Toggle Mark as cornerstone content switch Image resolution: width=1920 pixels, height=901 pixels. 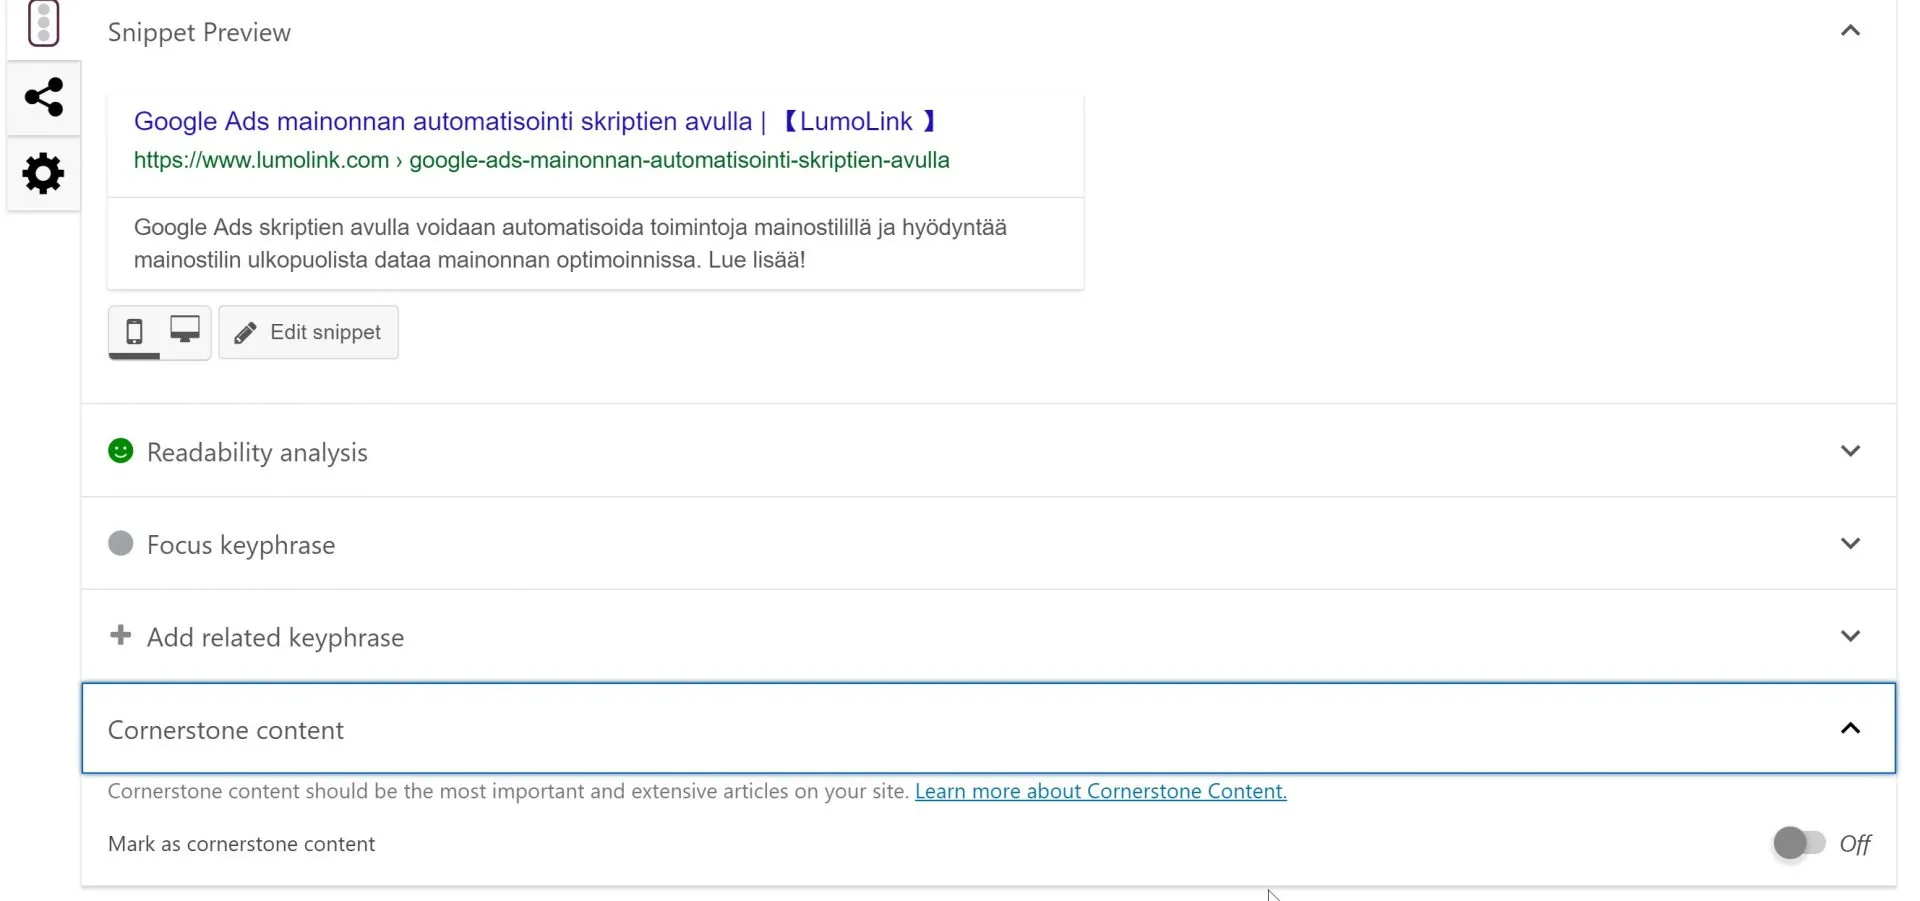tap(1799, 843)
